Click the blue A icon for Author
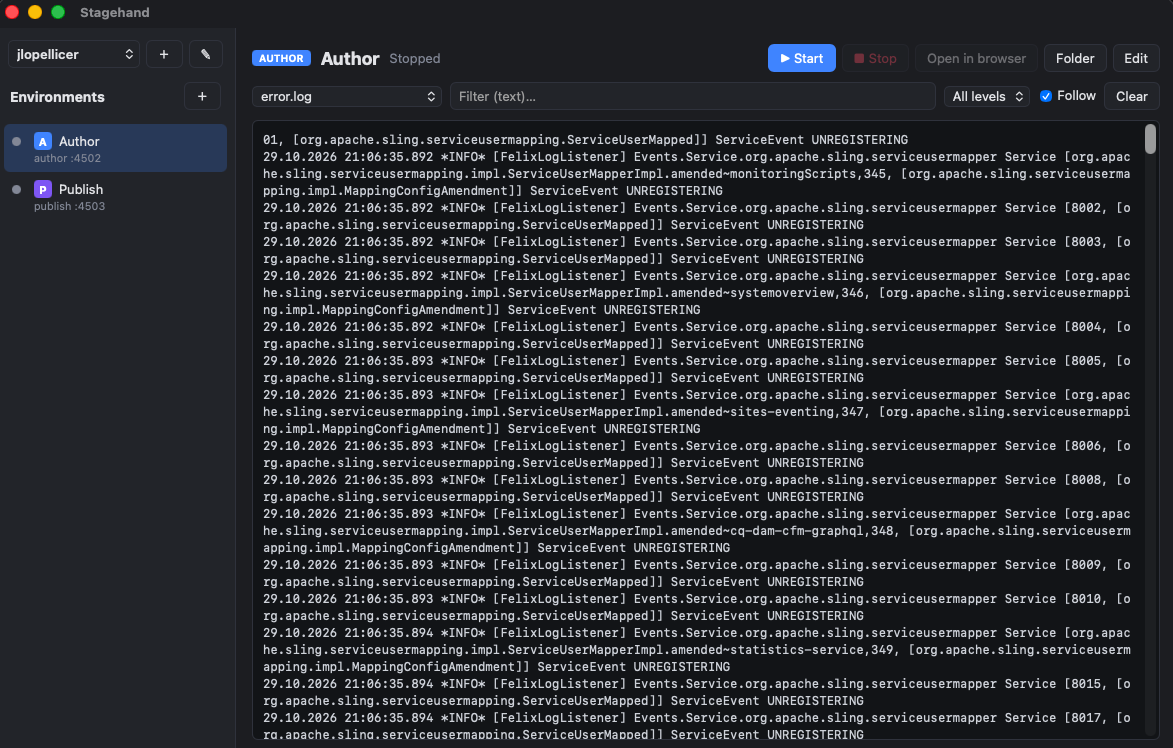 [x=43, y=141]
